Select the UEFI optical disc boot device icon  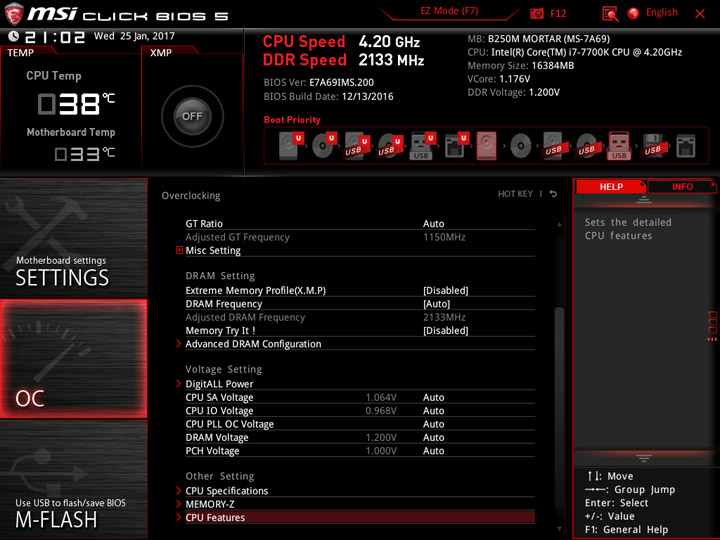(324, 146)
